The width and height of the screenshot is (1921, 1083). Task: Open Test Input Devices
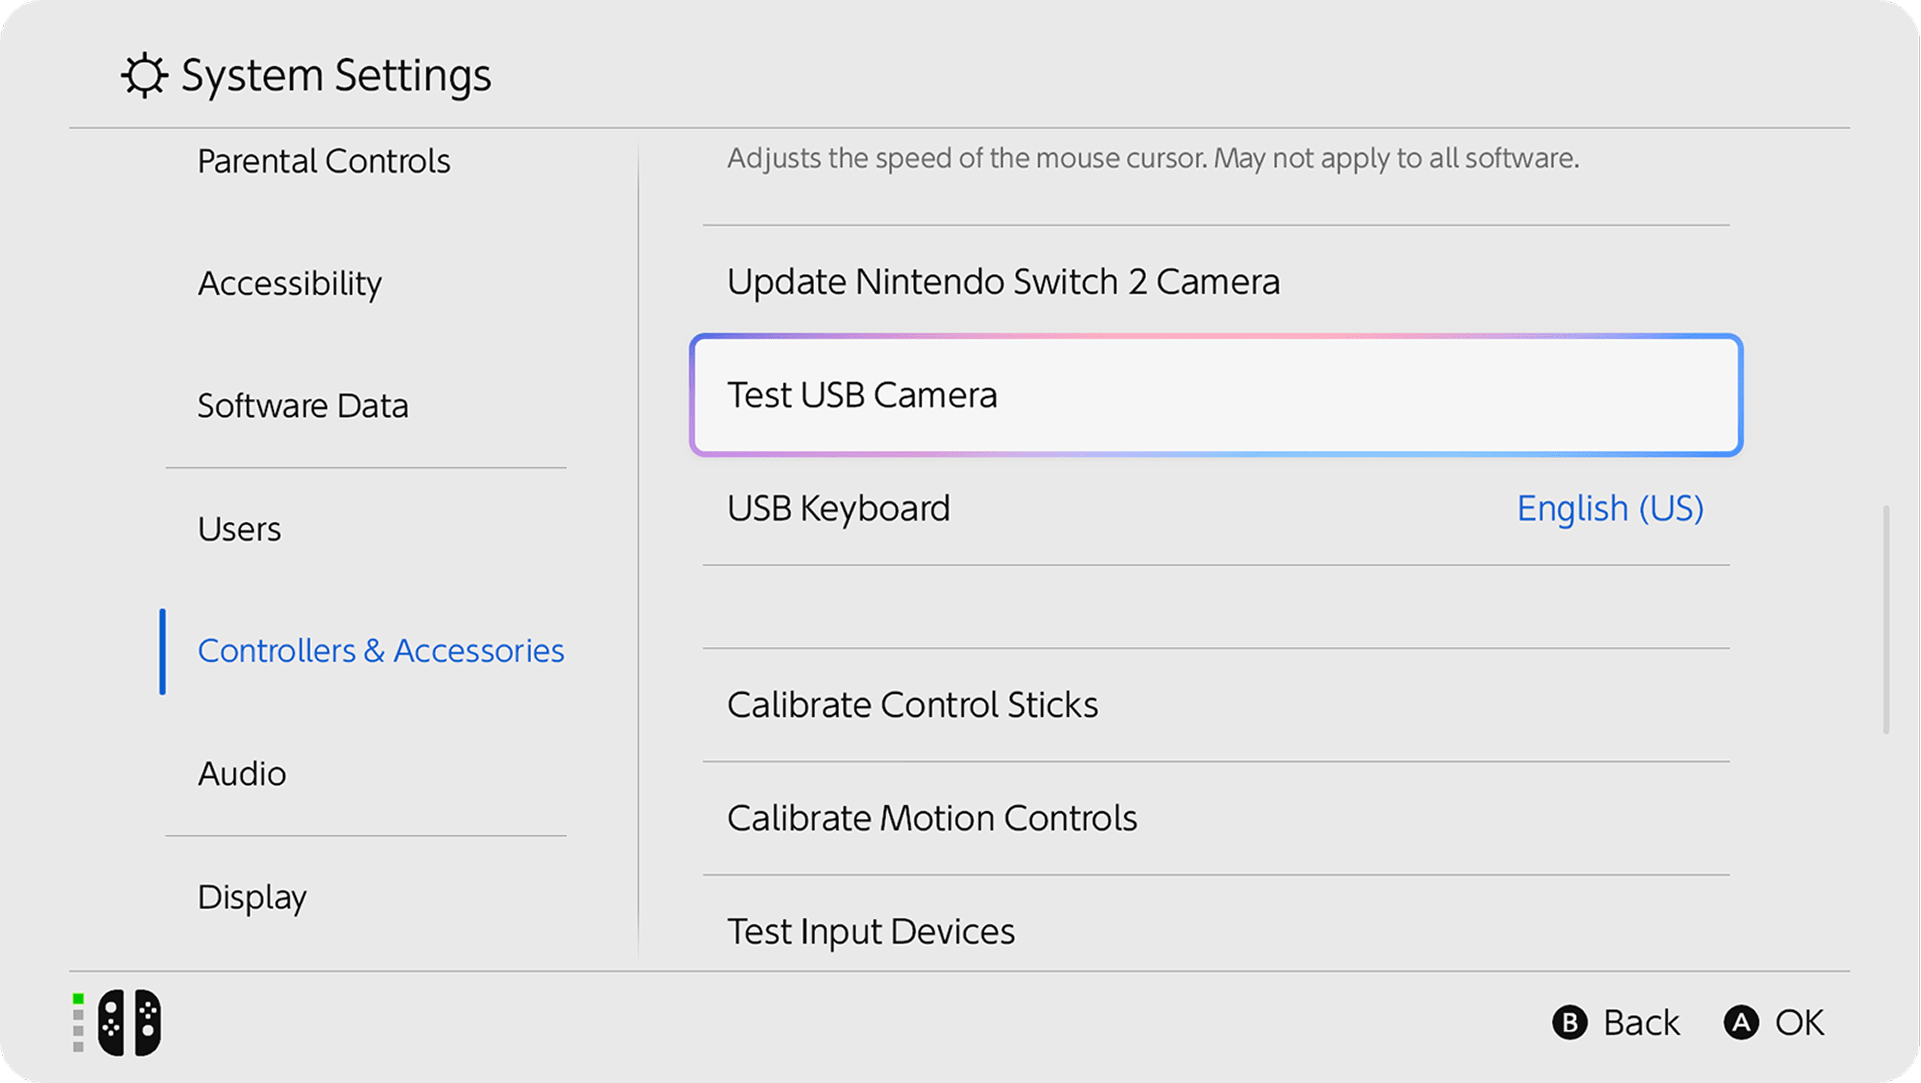click(870, 931)
